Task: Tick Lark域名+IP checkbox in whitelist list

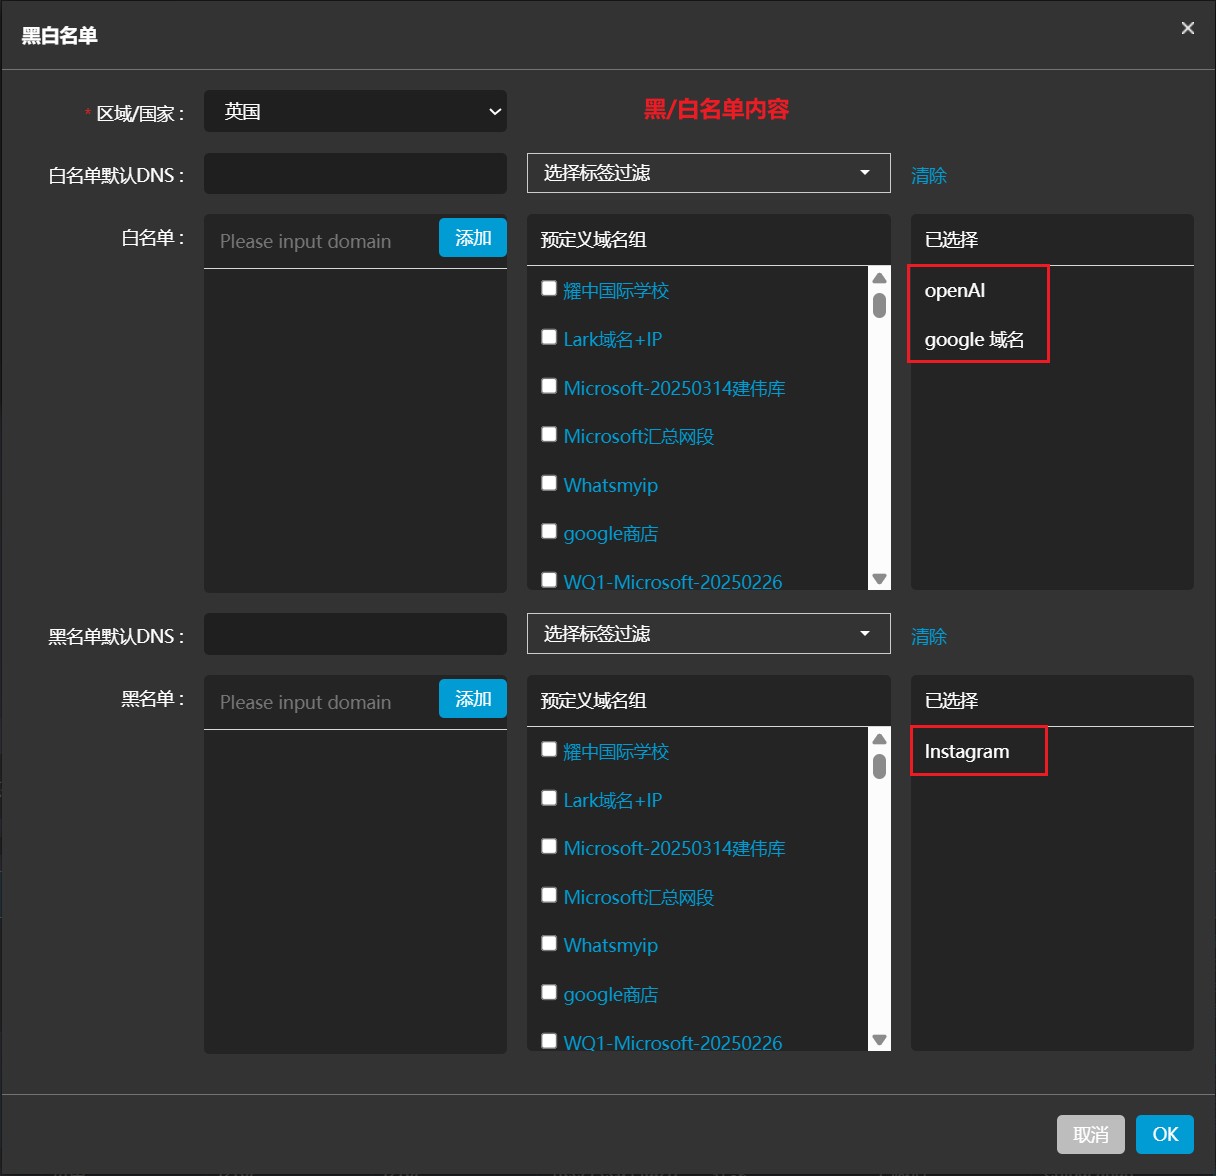Action: [x=549, y=337]
